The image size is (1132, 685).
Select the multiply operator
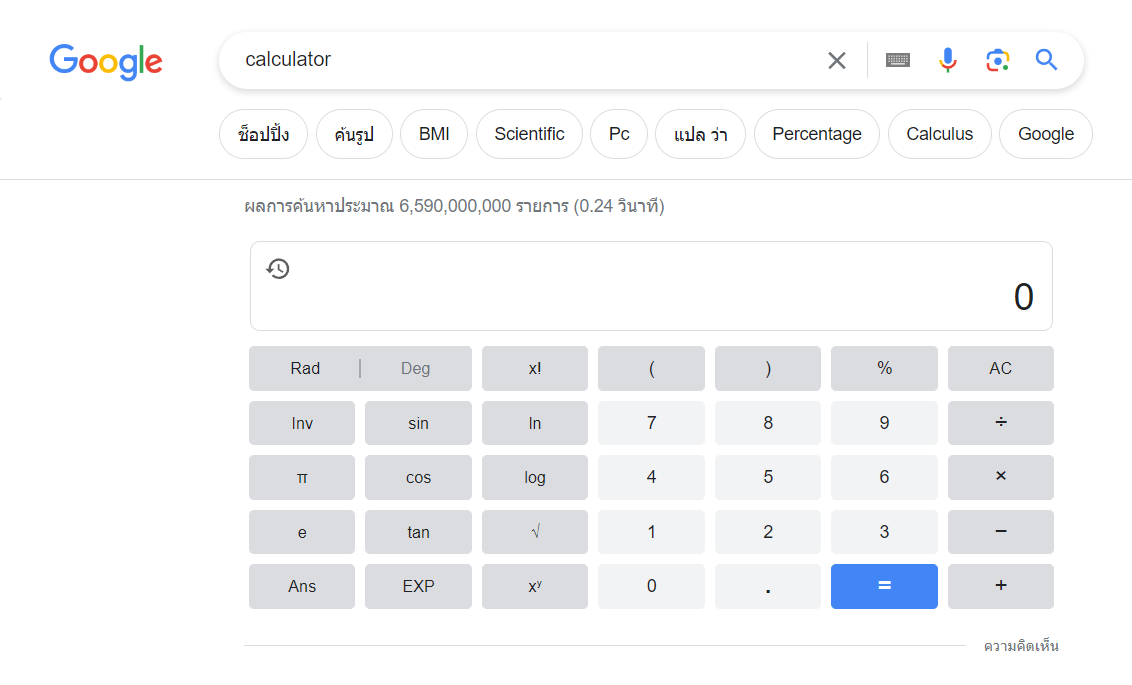click(1001, 477)
